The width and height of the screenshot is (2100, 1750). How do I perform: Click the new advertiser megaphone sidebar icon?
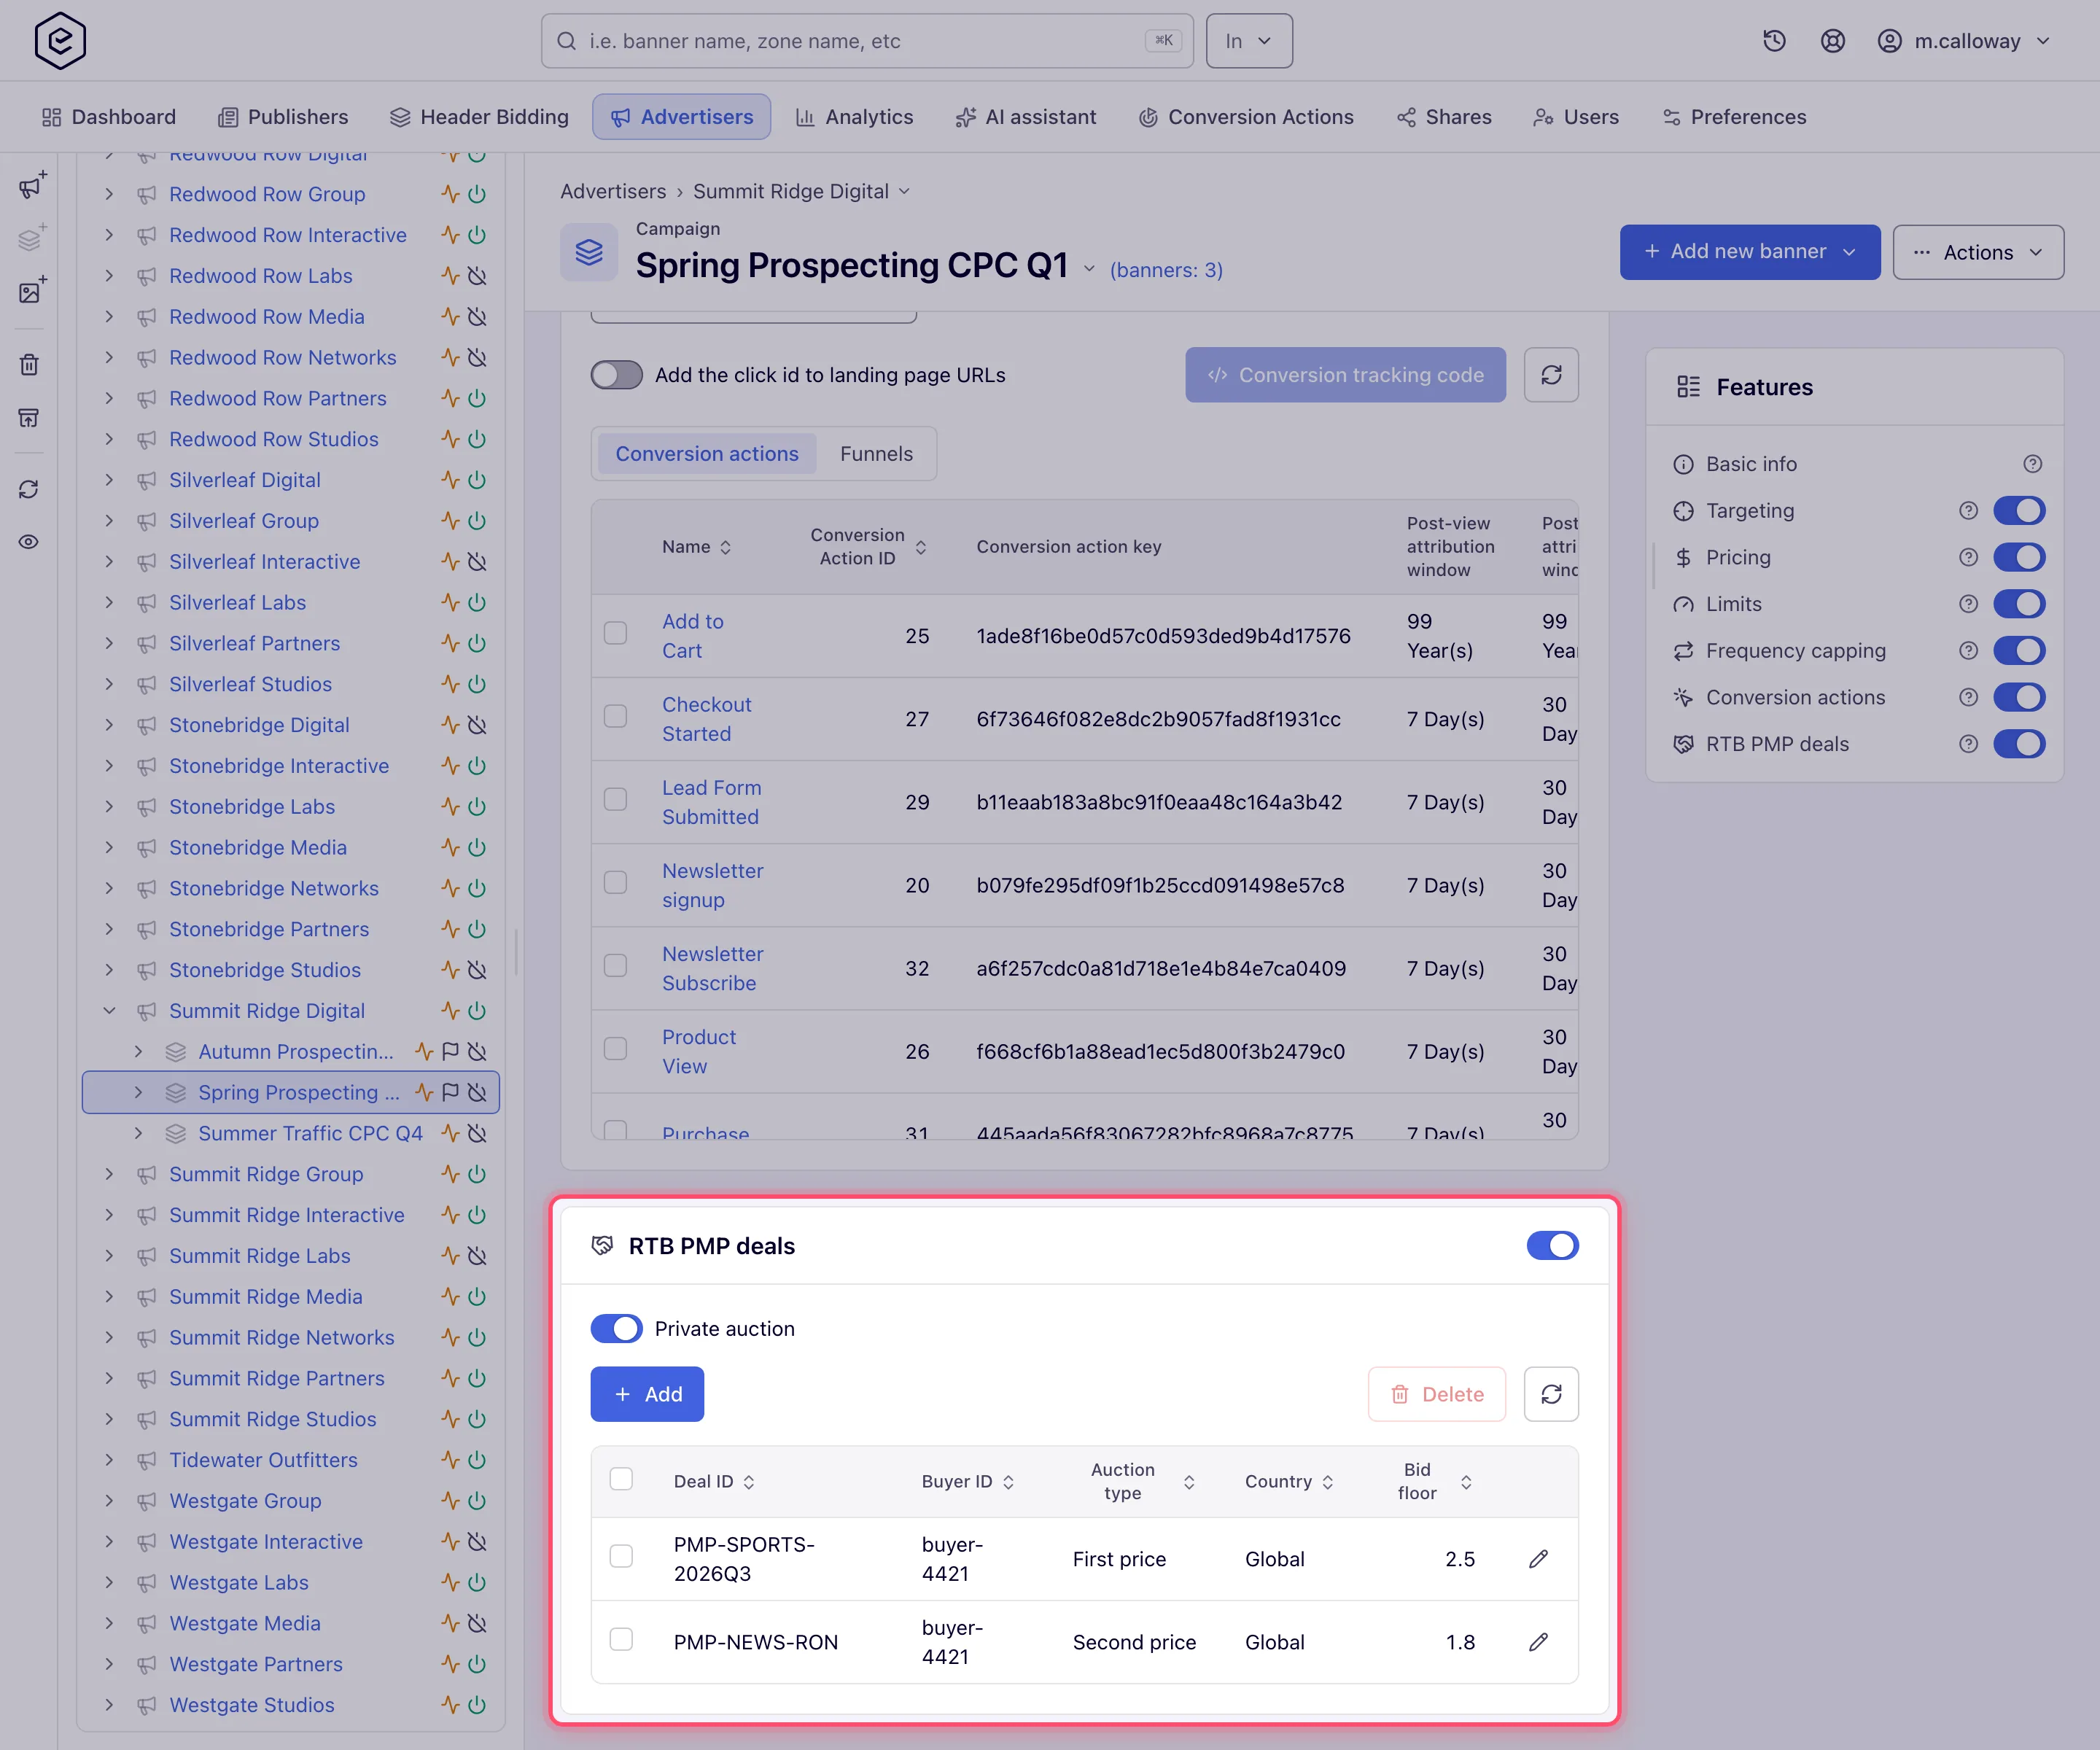(x=31, y=186)
